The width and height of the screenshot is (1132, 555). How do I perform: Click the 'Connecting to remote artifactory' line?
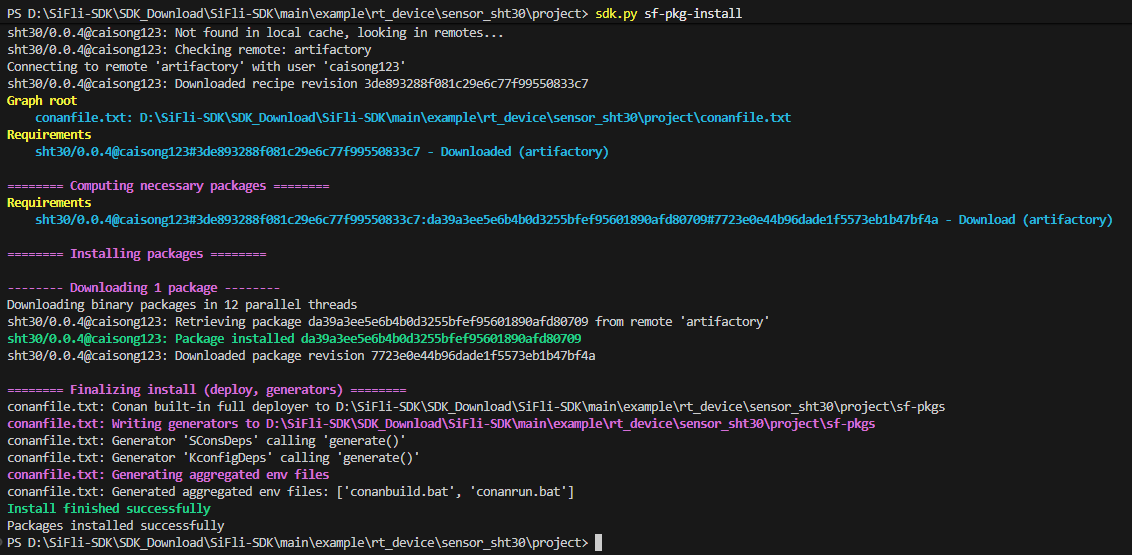(206, 67)
